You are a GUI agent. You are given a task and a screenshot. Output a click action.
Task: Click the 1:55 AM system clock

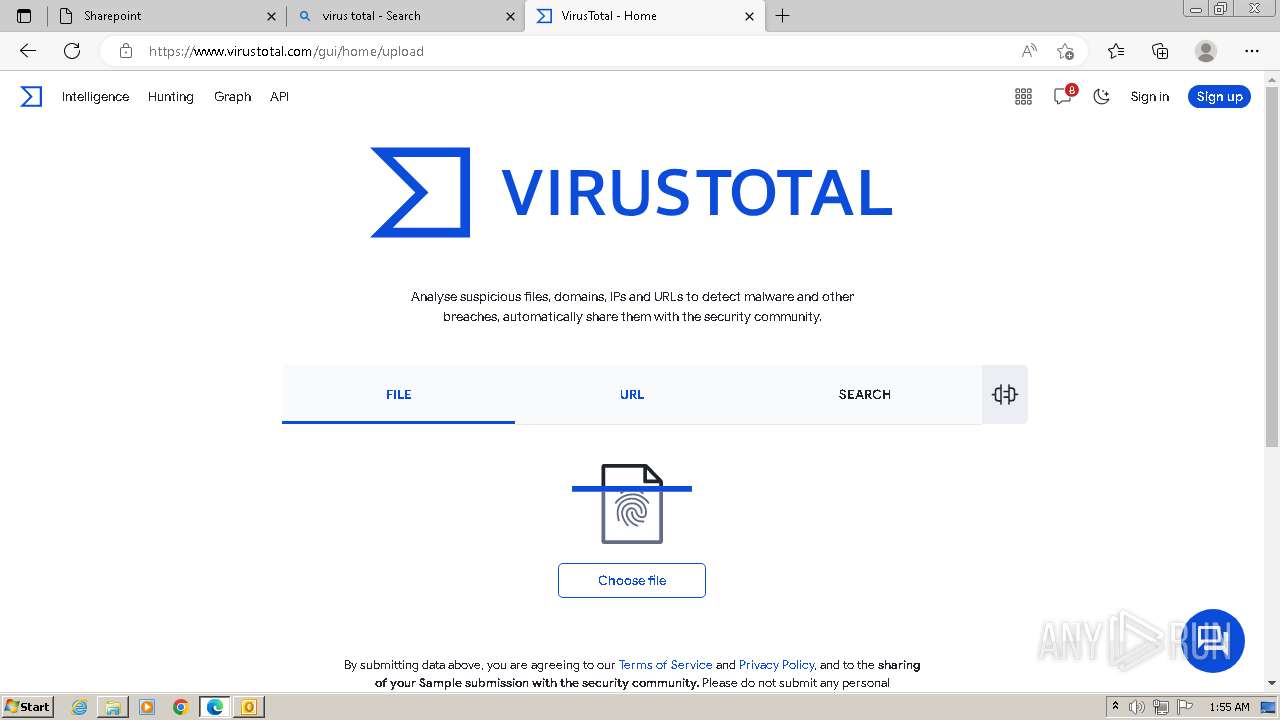tap(1229, 707)
